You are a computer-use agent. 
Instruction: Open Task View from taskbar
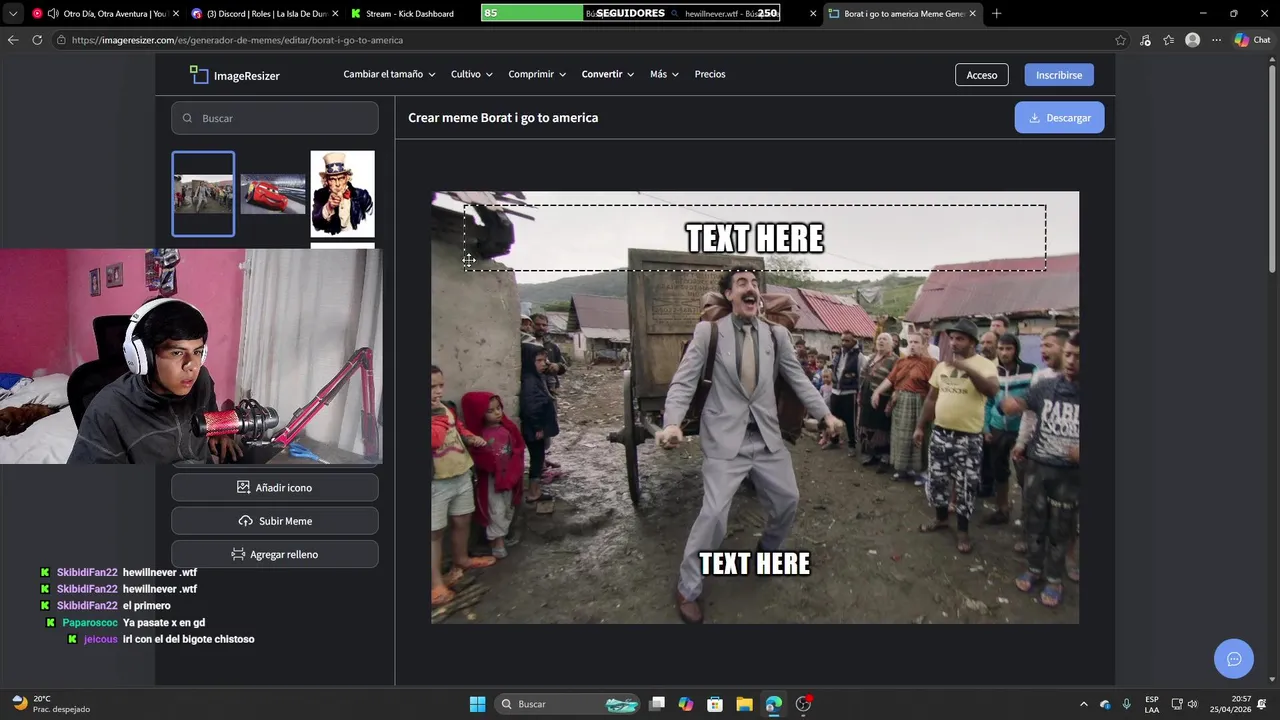pos(657,704)
